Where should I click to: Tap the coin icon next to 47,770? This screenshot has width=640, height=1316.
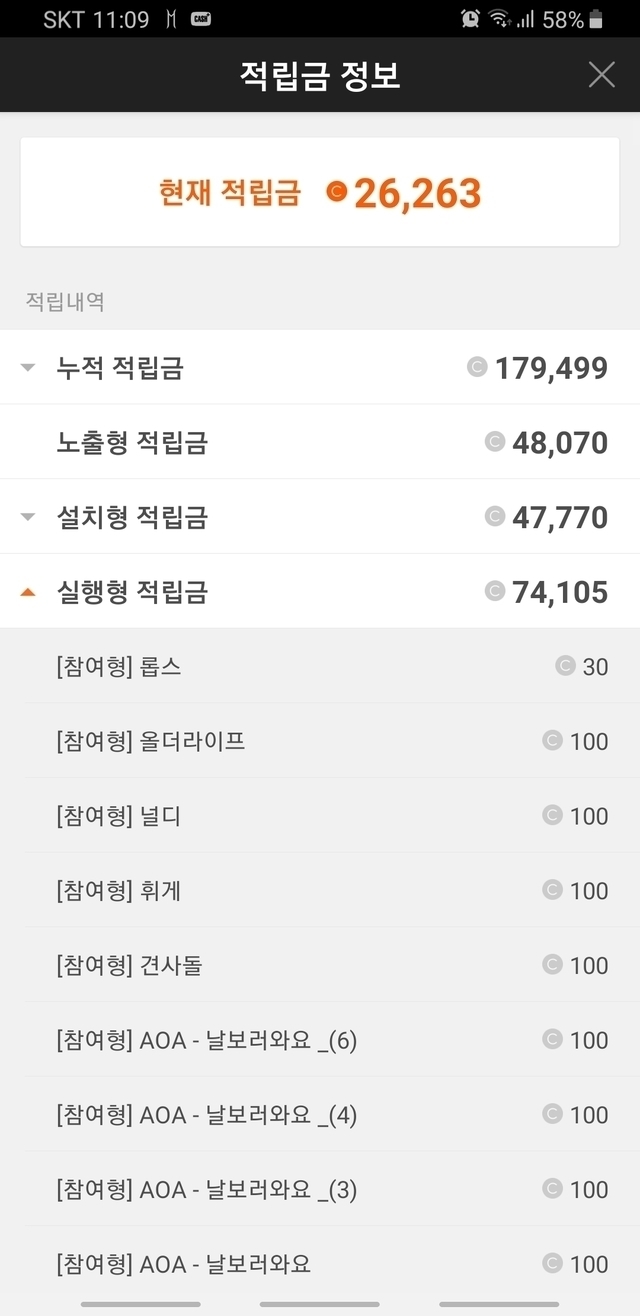pos(494,516)
